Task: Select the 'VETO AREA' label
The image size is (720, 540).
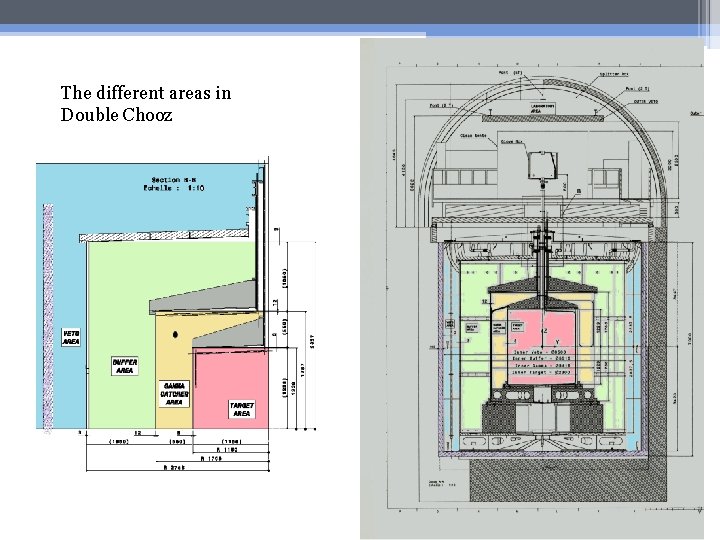Action: point(71,338)
